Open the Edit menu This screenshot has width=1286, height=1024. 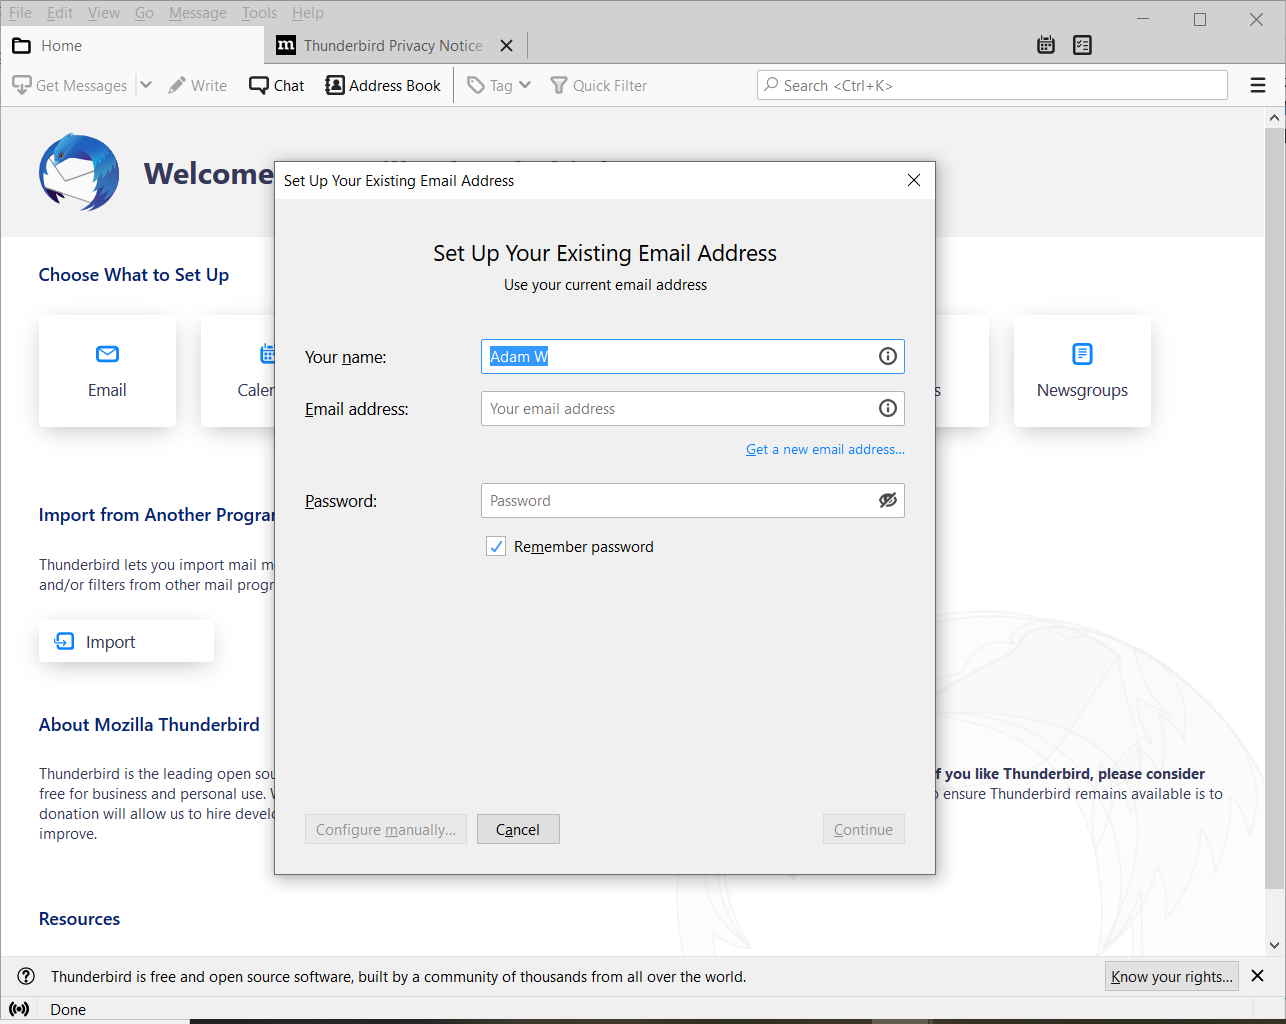point(60,13)
